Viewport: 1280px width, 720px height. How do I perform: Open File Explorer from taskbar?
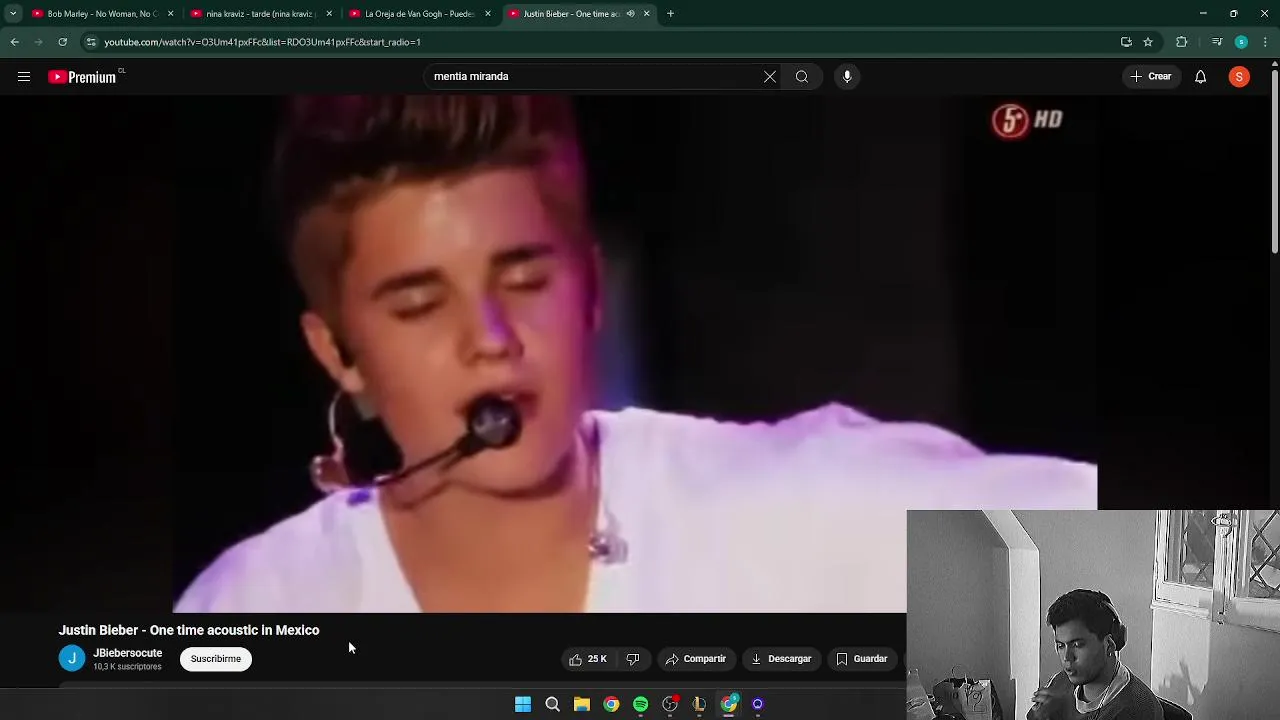(582, 704)
